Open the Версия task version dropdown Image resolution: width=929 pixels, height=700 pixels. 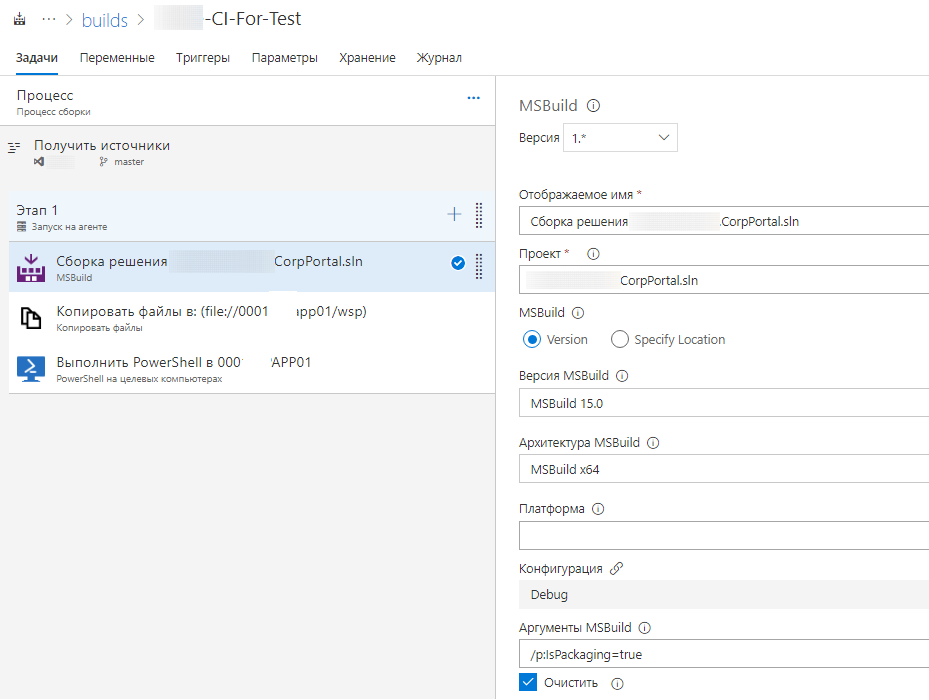pyautogui.click(x=620, y=138)
